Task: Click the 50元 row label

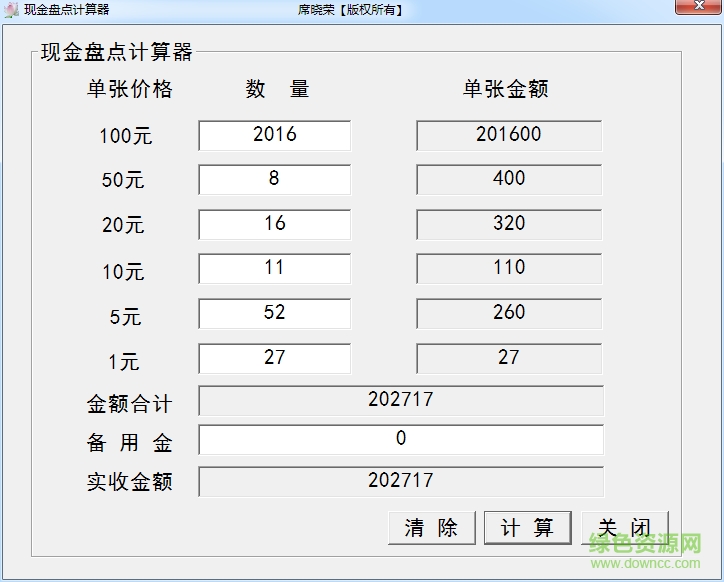Action: [x=123, y=180]
